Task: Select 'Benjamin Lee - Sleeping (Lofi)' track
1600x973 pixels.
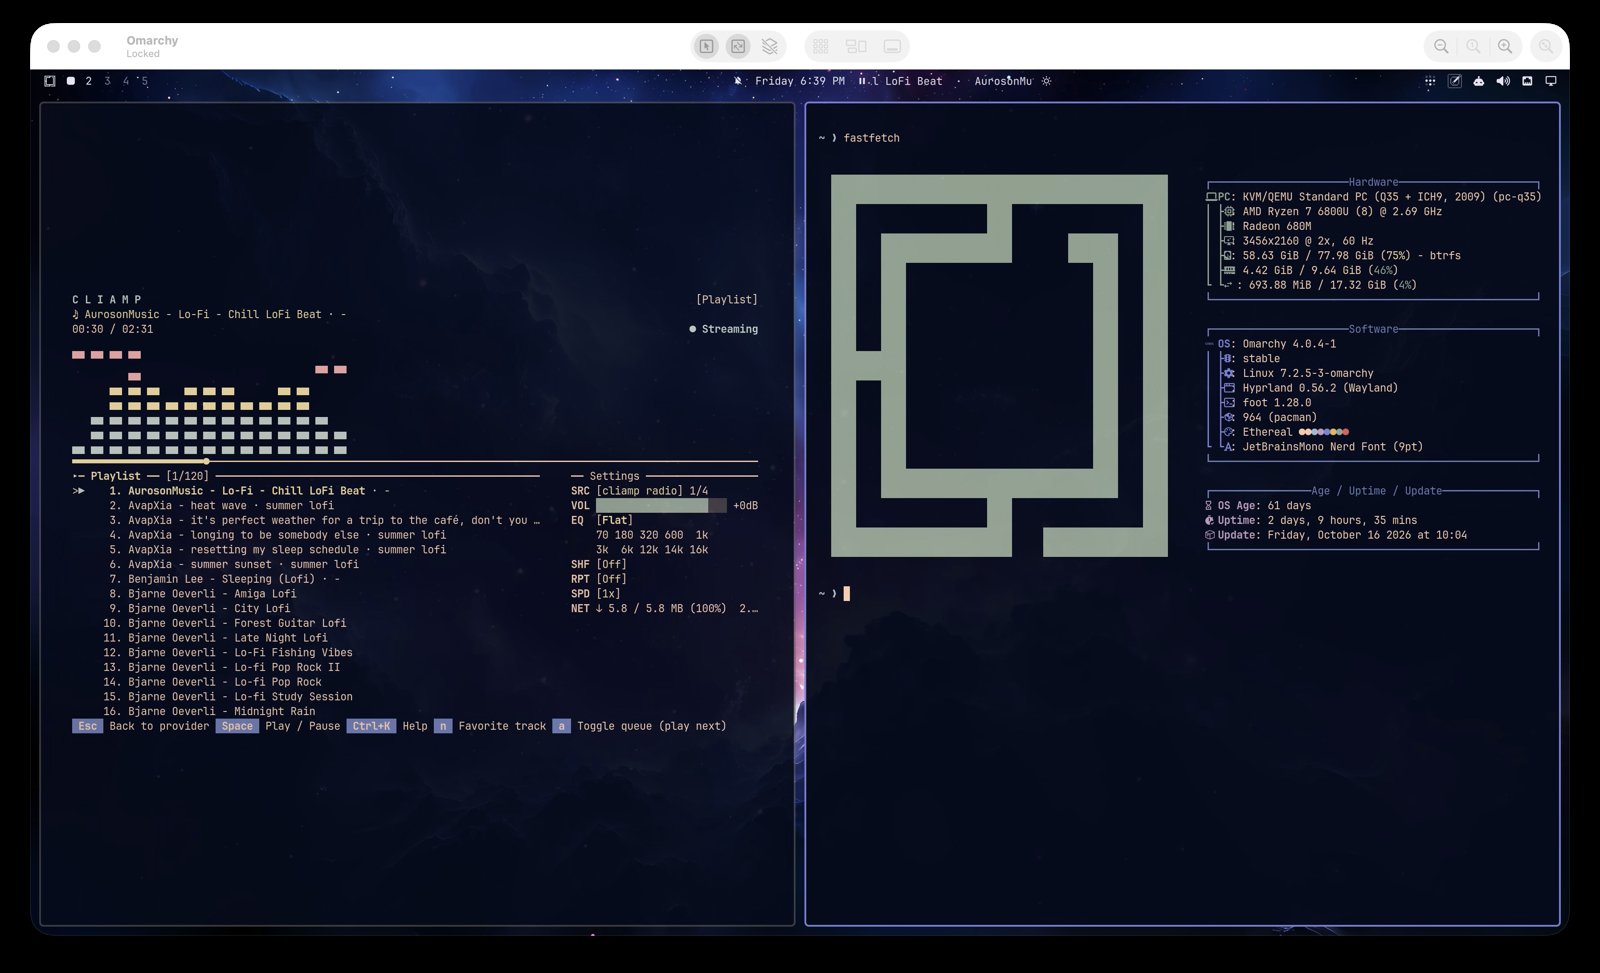Action: 224,579
